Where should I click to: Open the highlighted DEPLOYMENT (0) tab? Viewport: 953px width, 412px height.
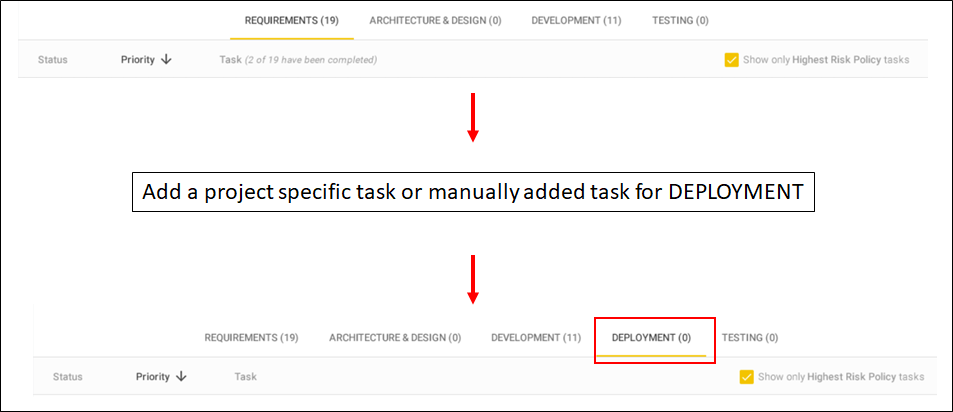pyautogui.click(x=651, y=338)
